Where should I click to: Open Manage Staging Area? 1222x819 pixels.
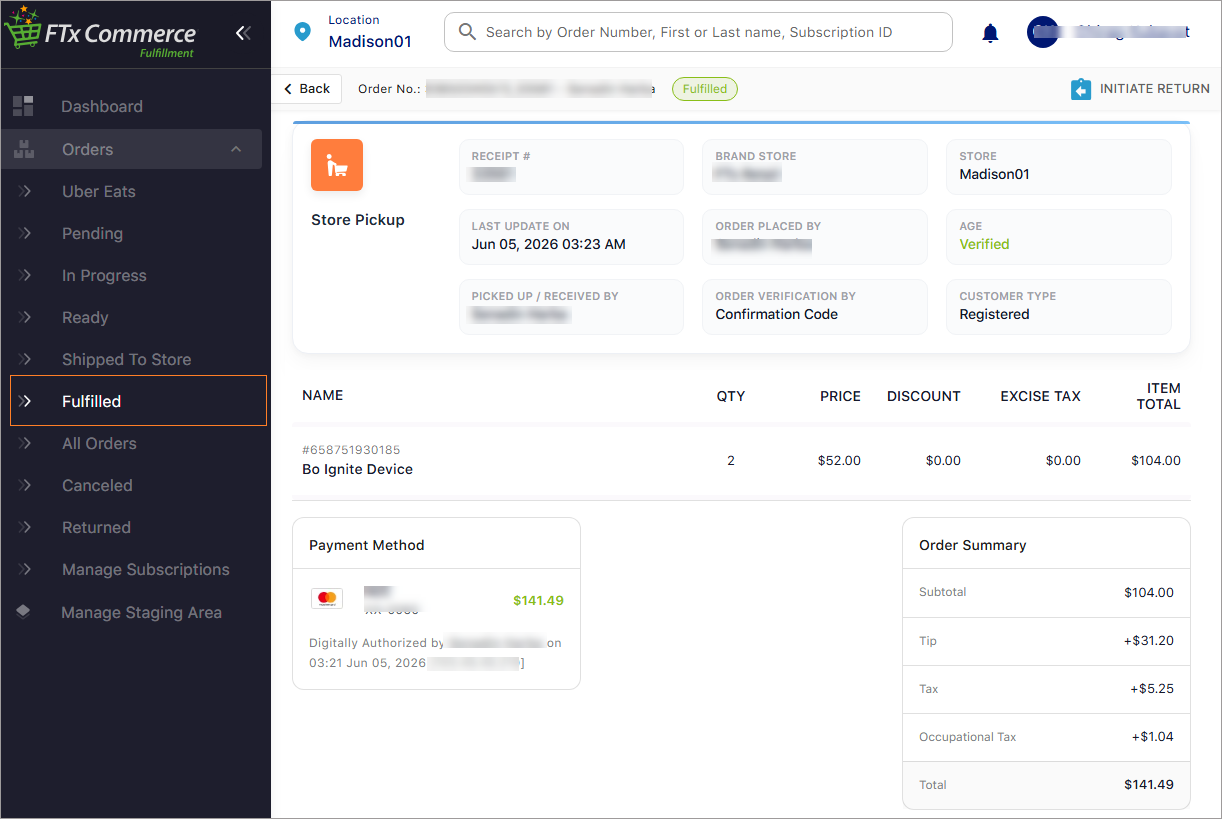pyautogui.click(x=141, y=612)
